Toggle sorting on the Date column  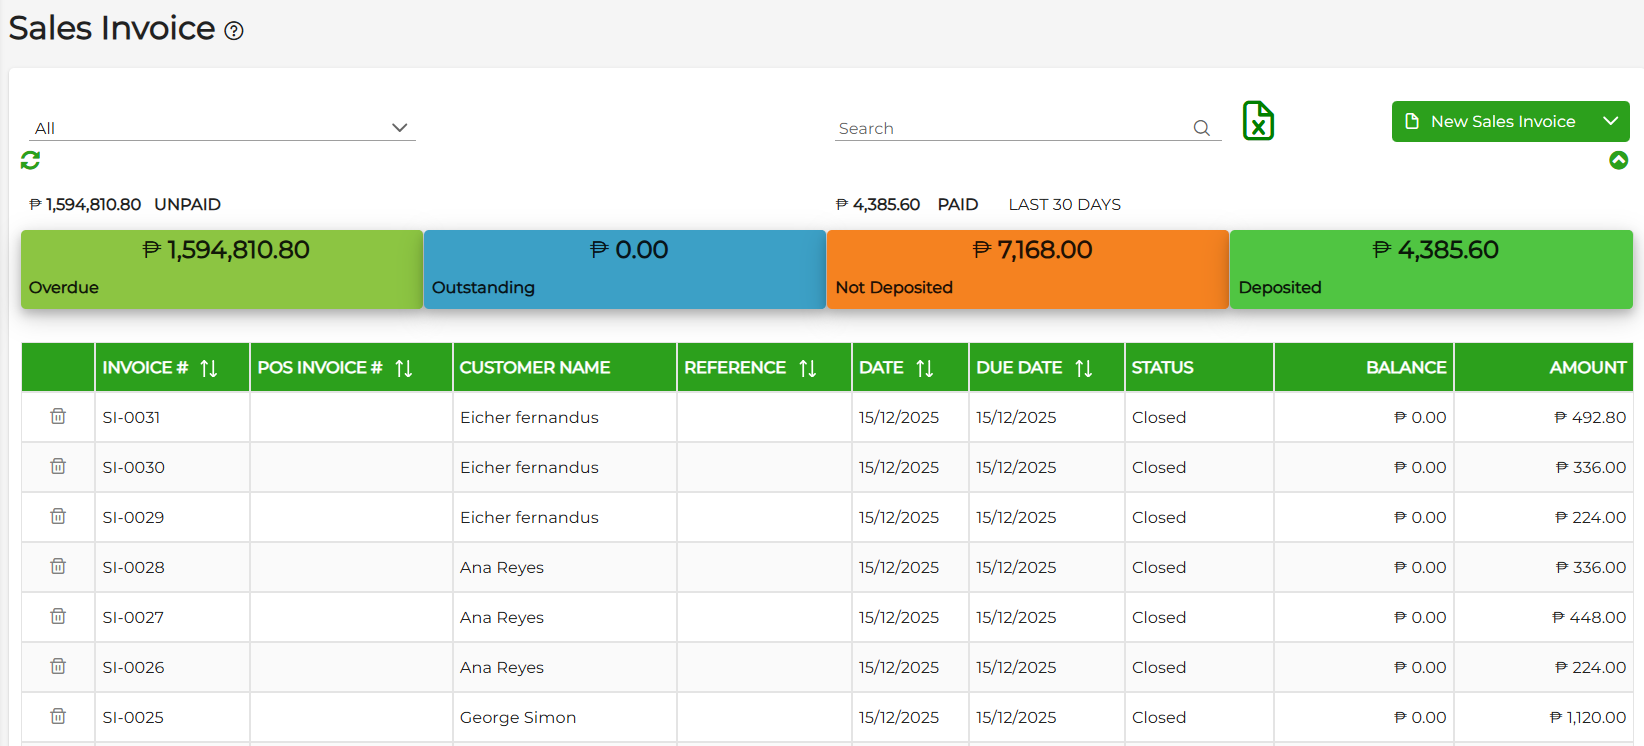[x=924, y=368]
